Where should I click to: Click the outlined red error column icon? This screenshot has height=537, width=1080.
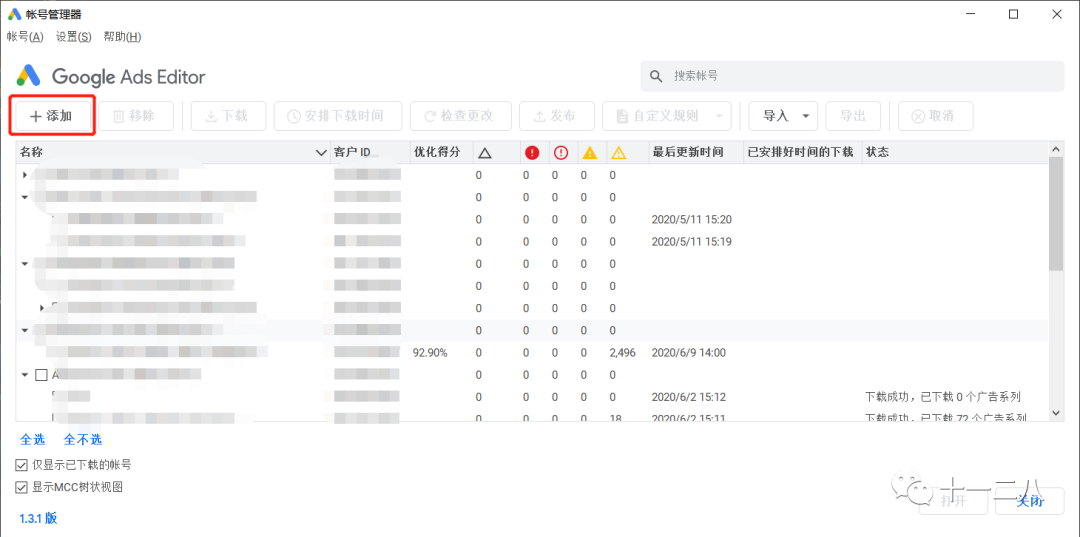pos(561,153)
